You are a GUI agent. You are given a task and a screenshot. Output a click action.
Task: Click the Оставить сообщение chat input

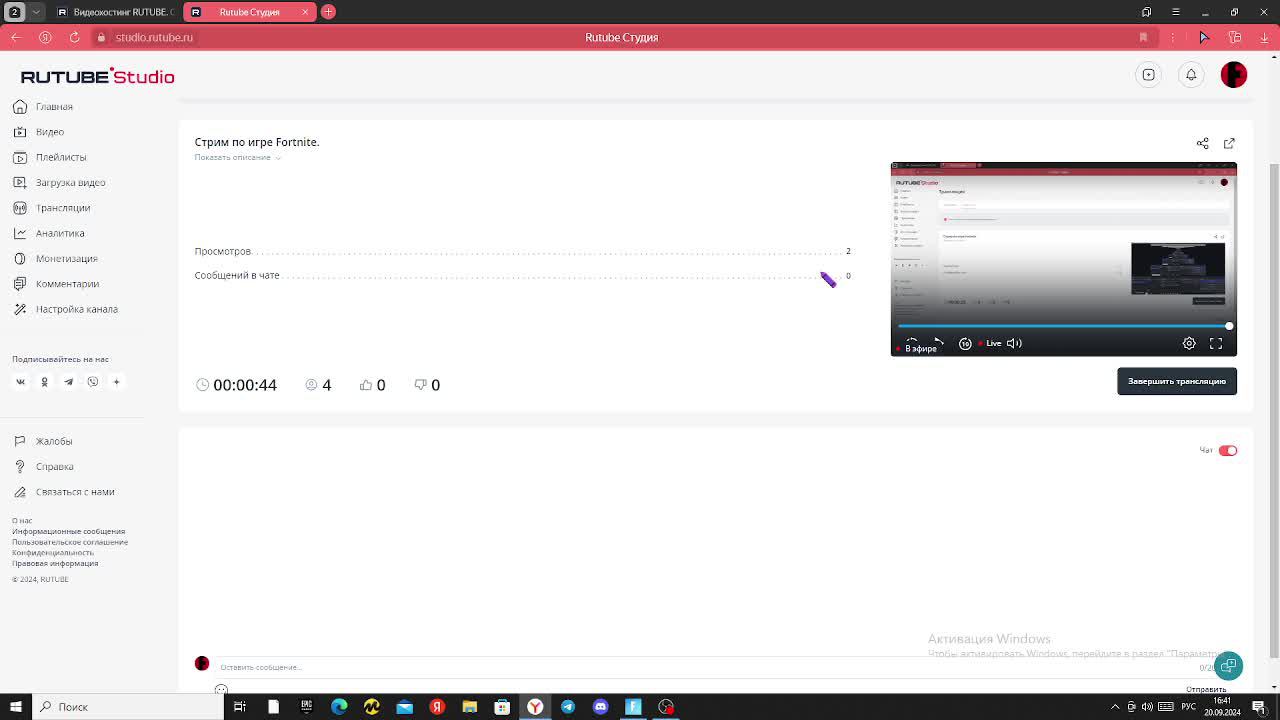pos(700,667)
